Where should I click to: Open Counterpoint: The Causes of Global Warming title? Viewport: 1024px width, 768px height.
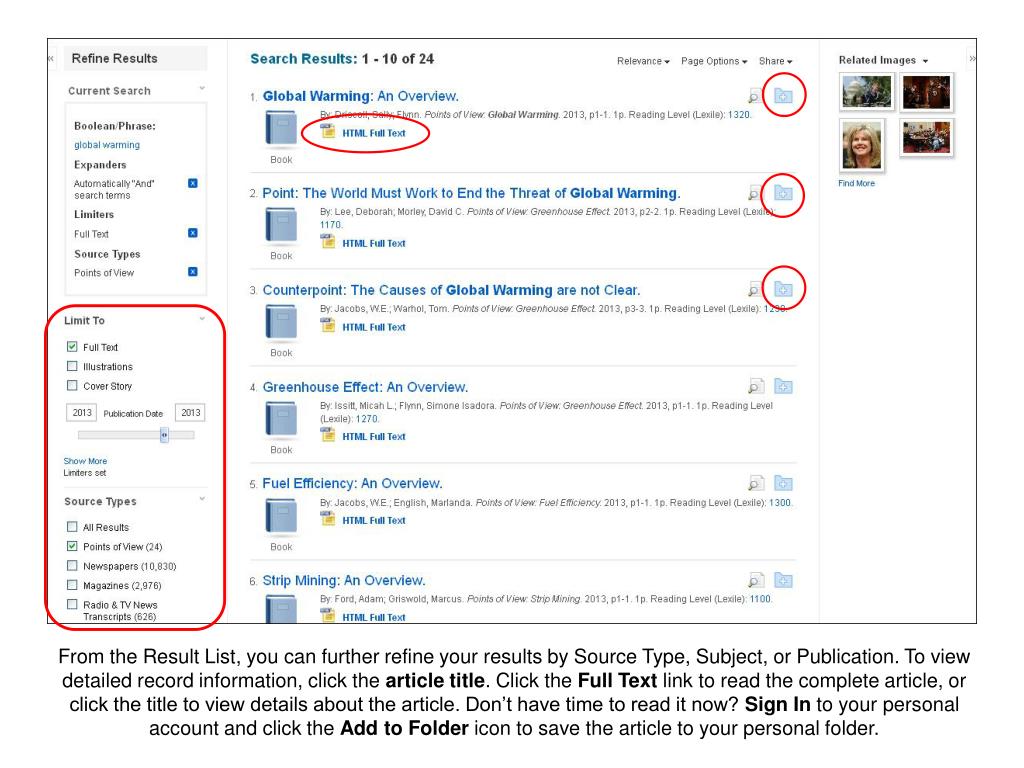[x=451, y=290]
